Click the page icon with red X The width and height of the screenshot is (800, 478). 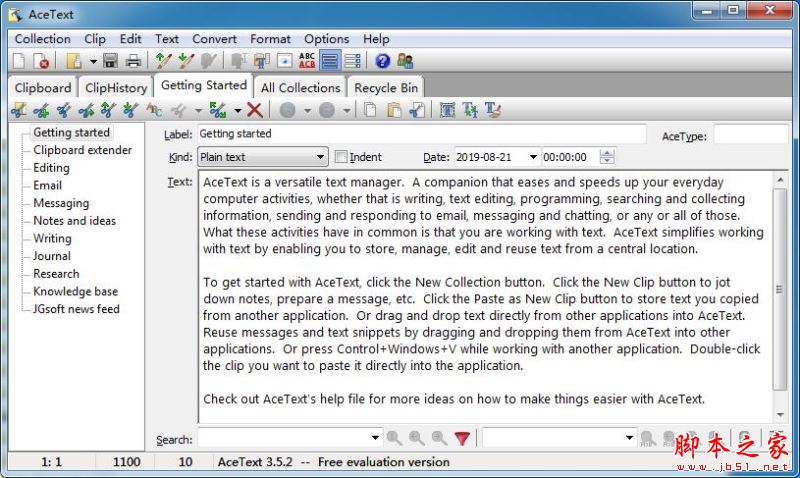[41, 61]
